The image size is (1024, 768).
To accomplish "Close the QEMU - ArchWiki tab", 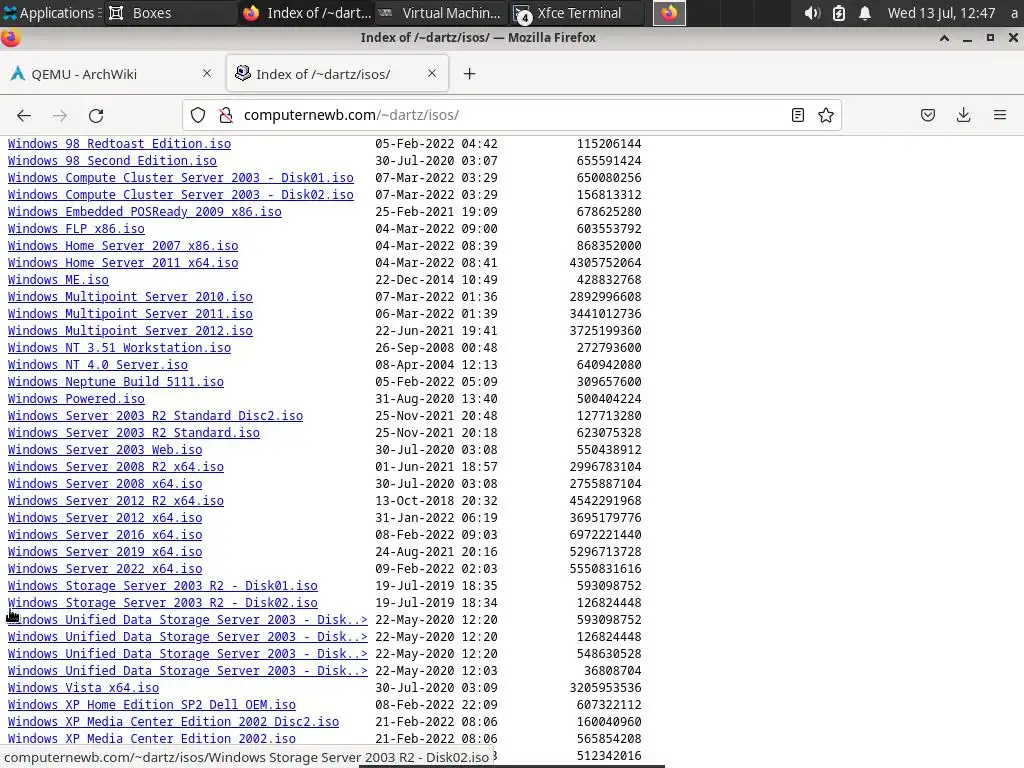I will pos(207,73).
